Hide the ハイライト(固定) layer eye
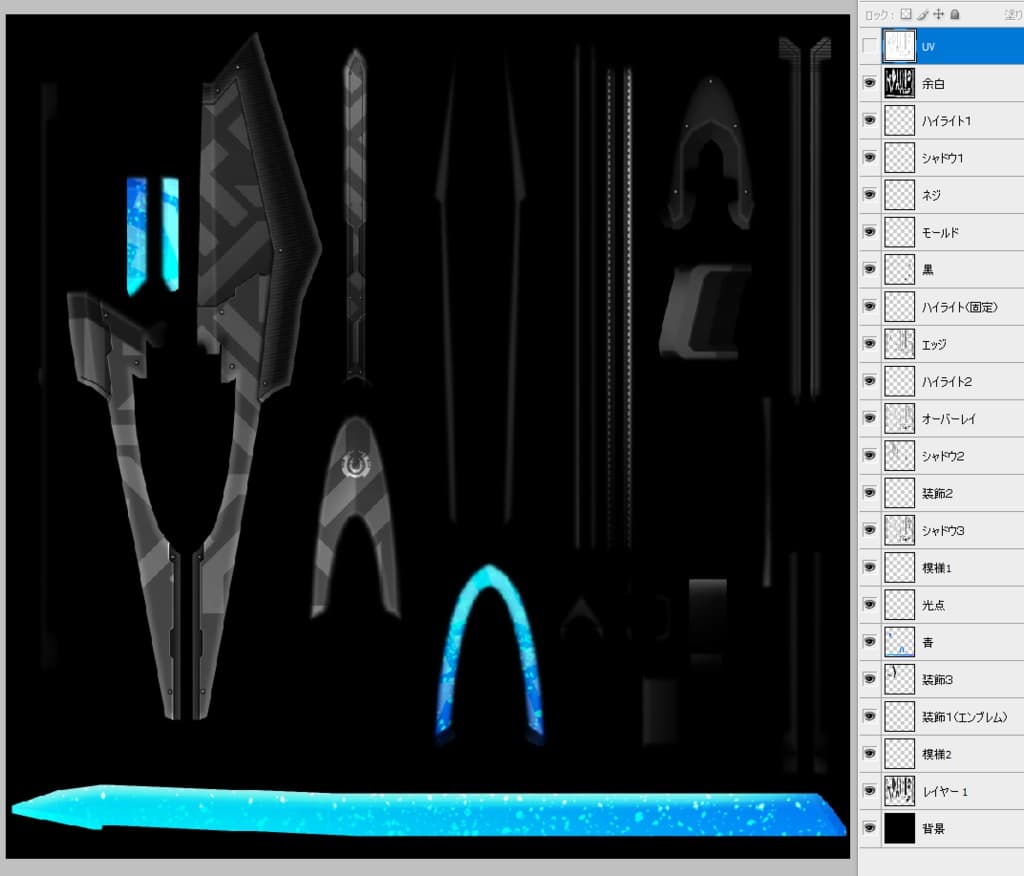Viewport: 1024px width, 876px height. point(869,306)
